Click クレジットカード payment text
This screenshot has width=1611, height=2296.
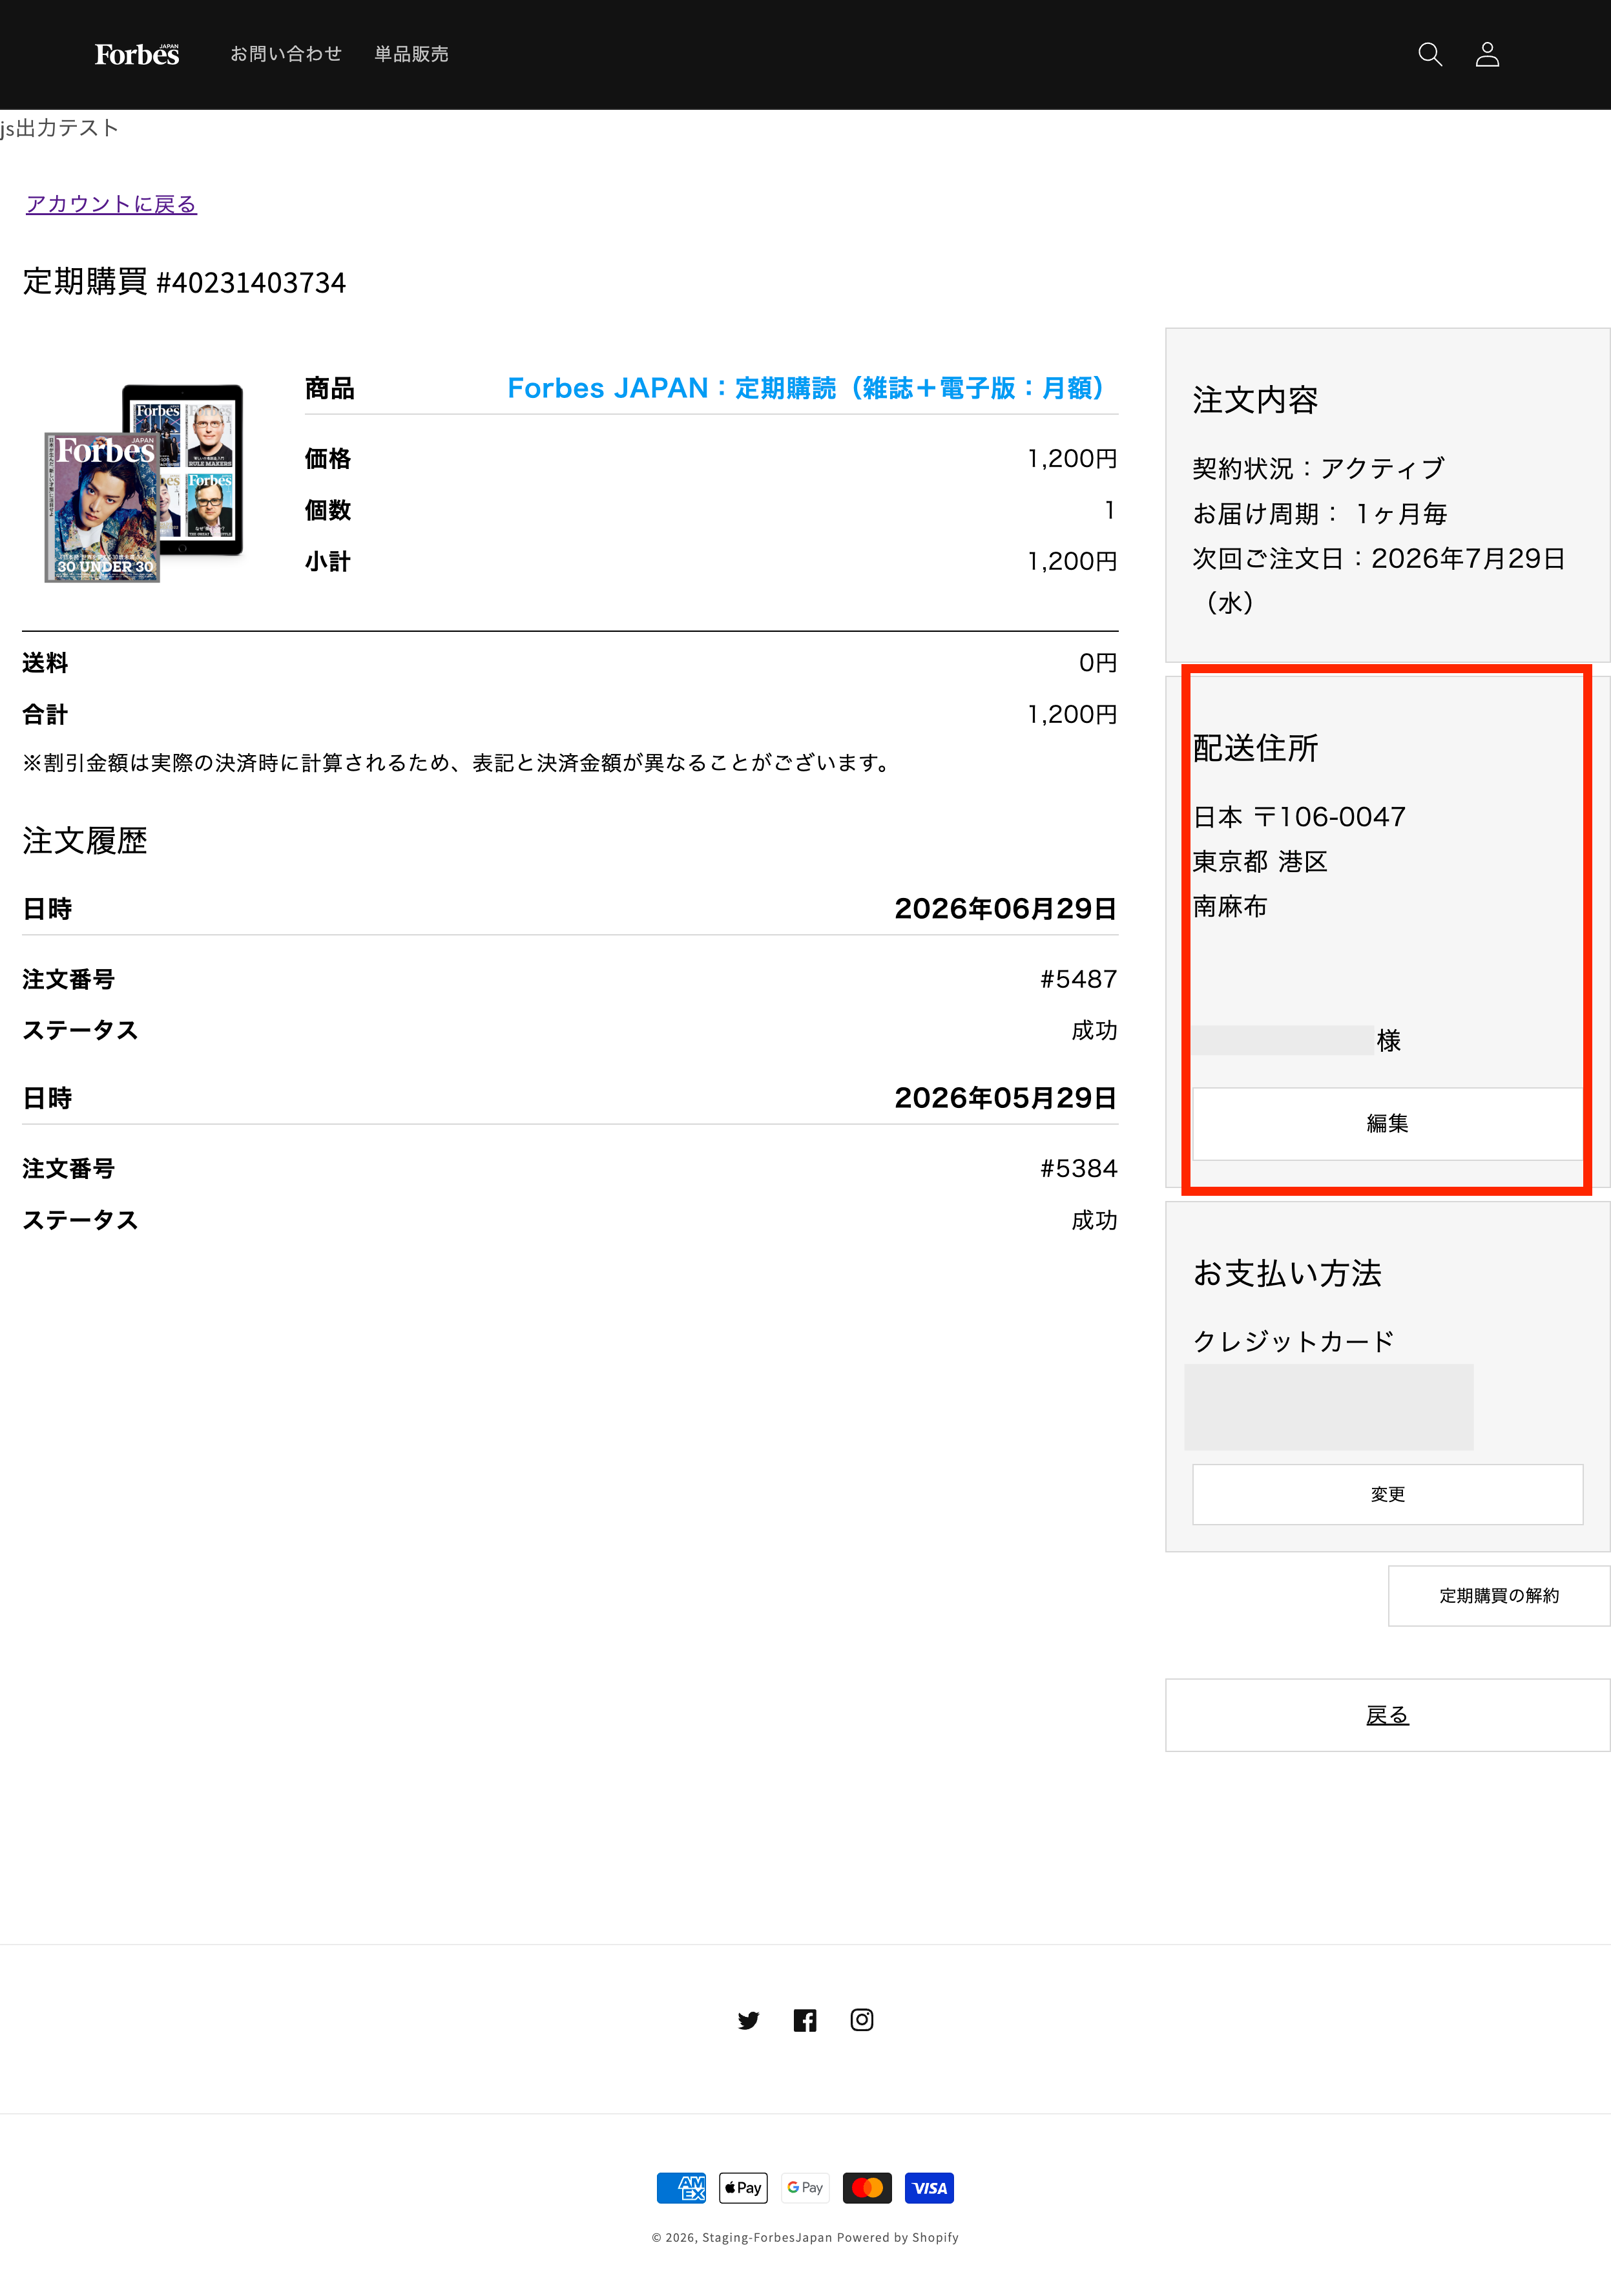point(1293,1341)
